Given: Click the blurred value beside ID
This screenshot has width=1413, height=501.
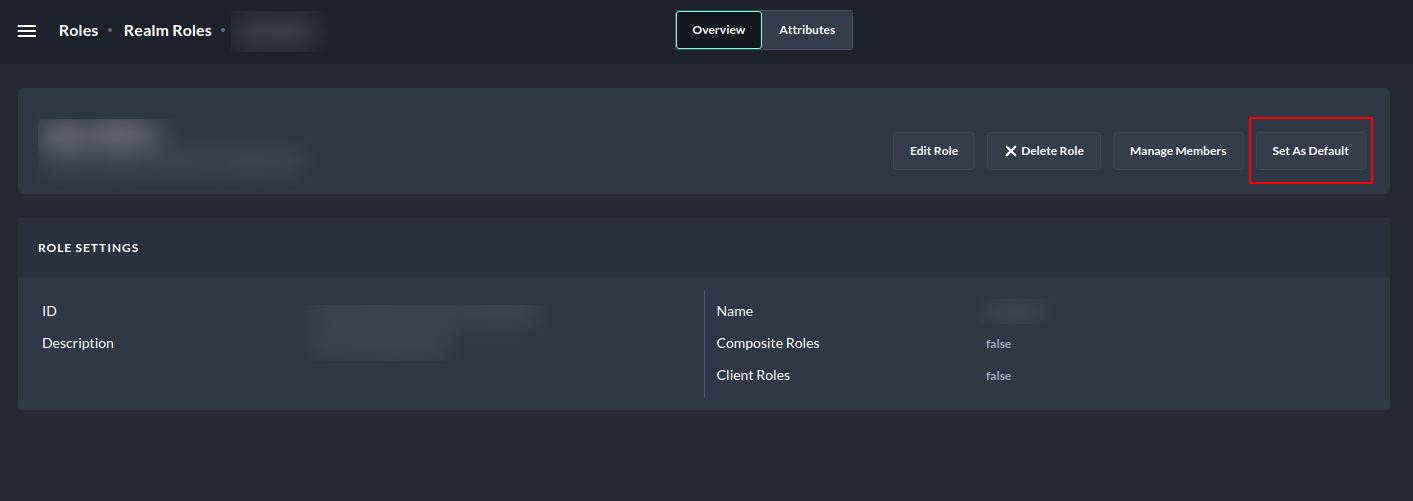Looking at the screenshot, I should tap(425, 316).
